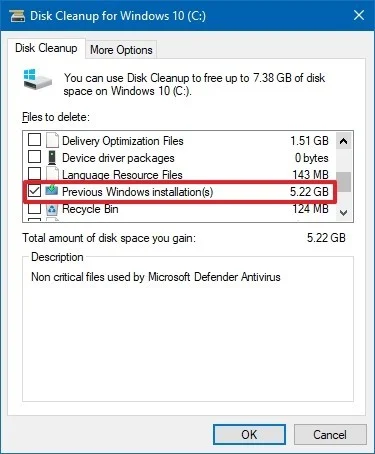This screenshot has width=375, height=454.
Task: Close the Disk Cleanup window
Action: tap(359, 15)
